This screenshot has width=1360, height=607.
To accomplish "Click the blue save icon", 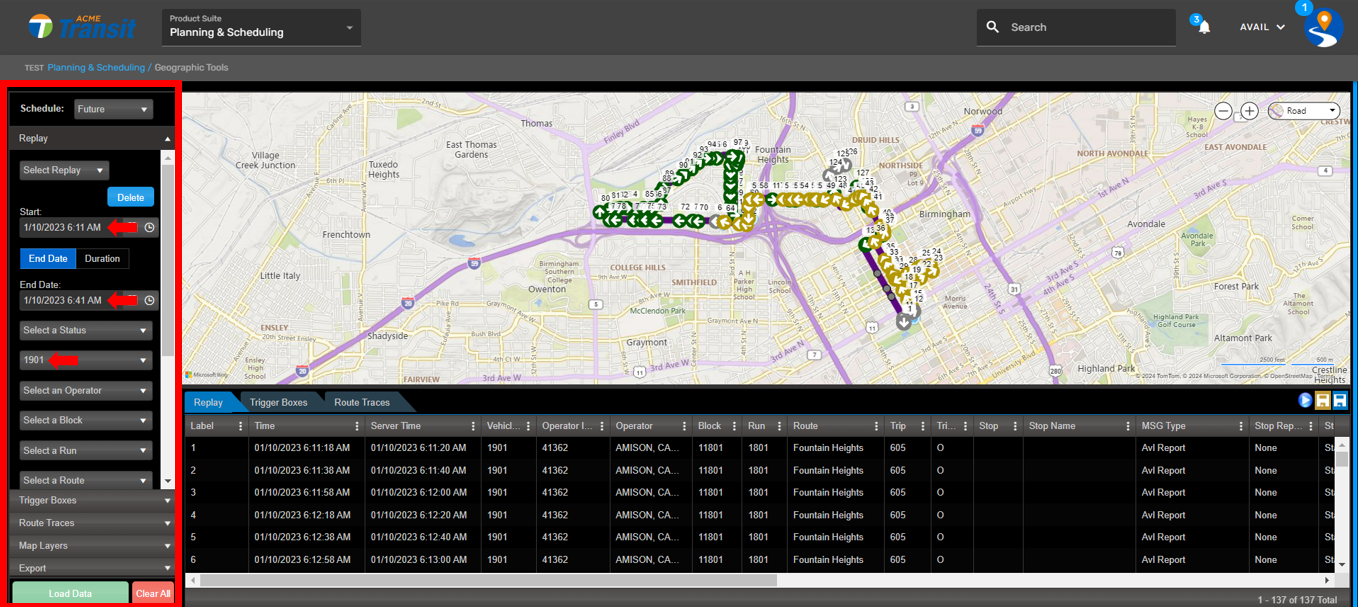I will pos(1340,401).
